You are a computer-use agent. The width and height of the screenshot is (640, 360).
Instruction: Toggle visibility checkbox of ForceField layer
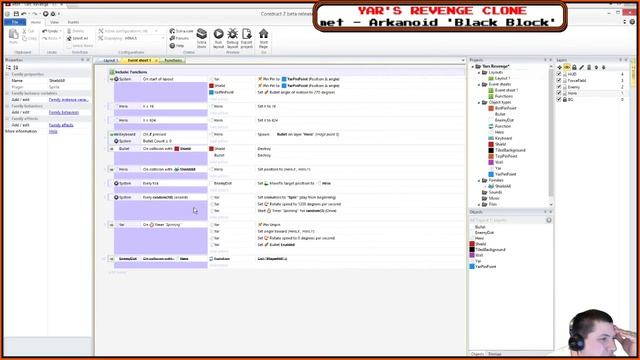559,80
